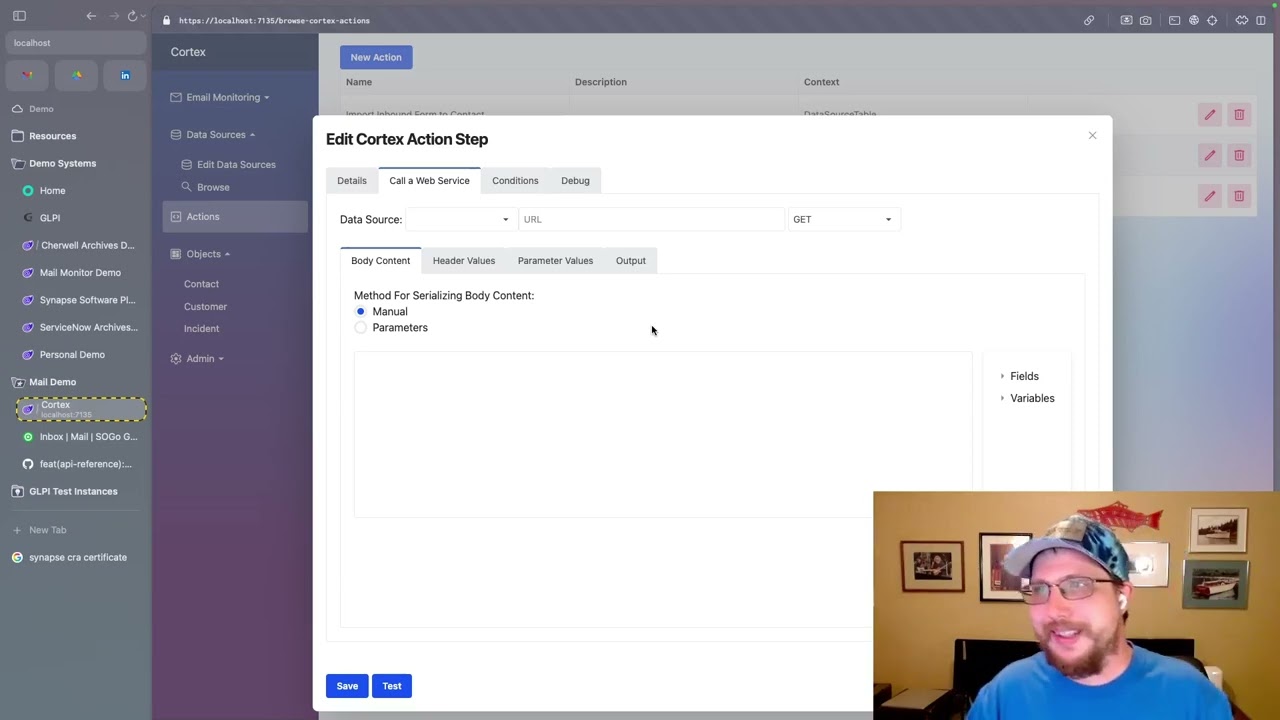Click the trash delete icon in third action row
The height and width of the screenshot is (720, 1280).
click(1239, 196)
